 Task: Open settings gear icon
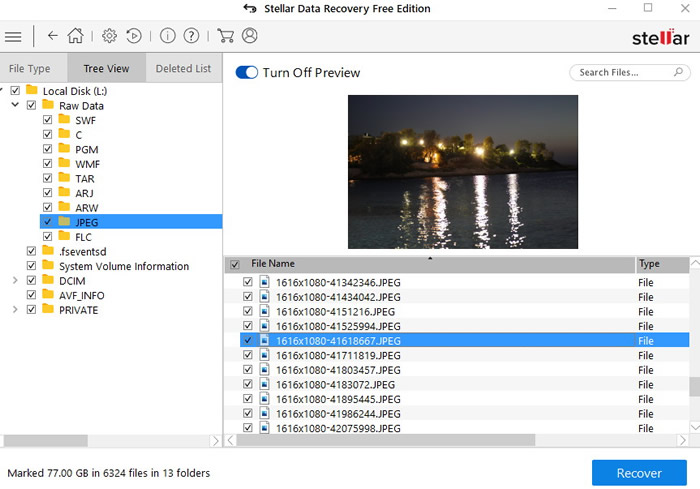click(x=109, y=36)
